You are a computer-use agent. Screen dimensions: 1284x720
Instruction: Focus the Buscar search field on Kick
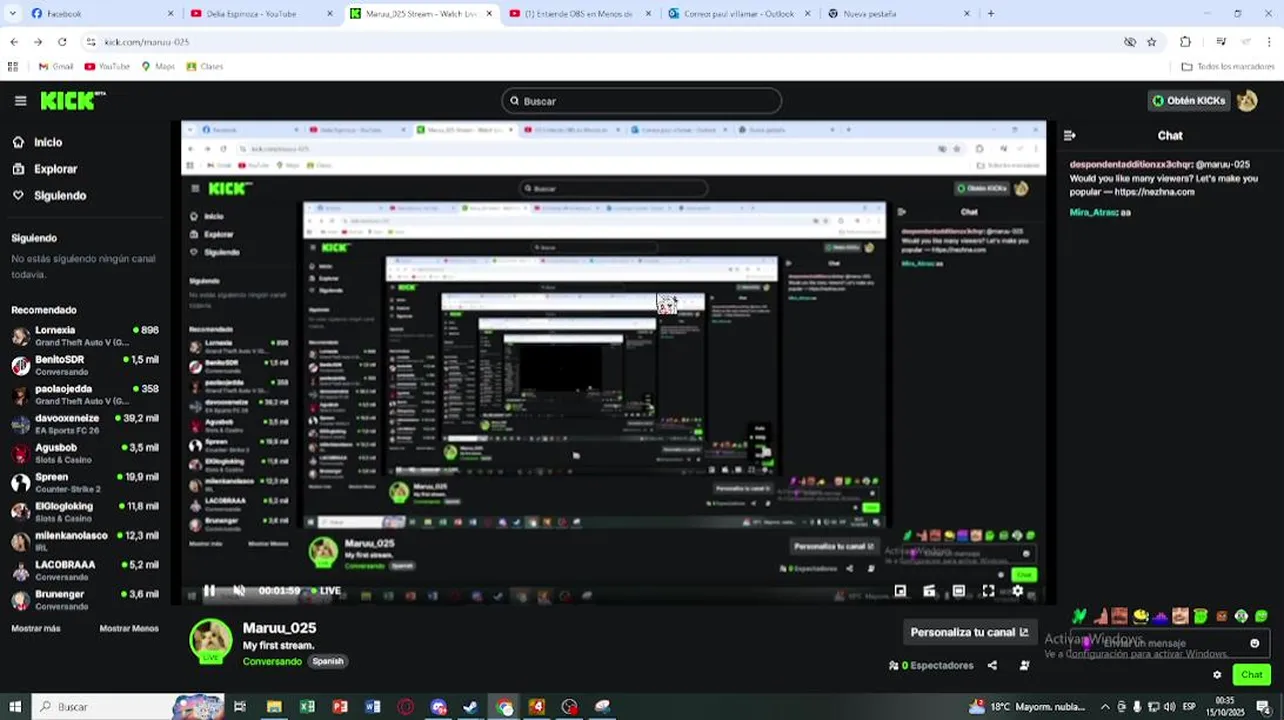641,101
